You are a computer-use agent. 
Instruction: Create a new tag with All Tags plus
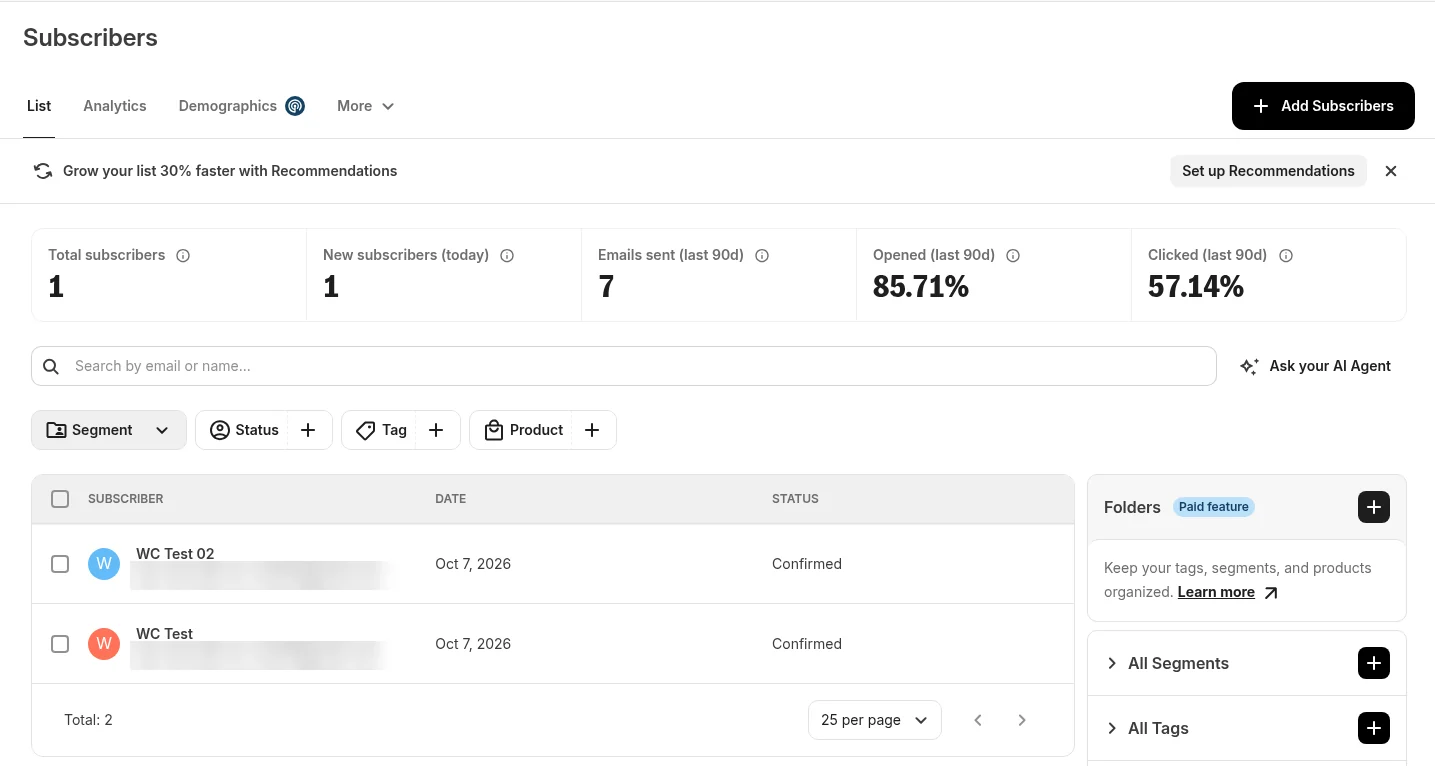point(1374,728)
